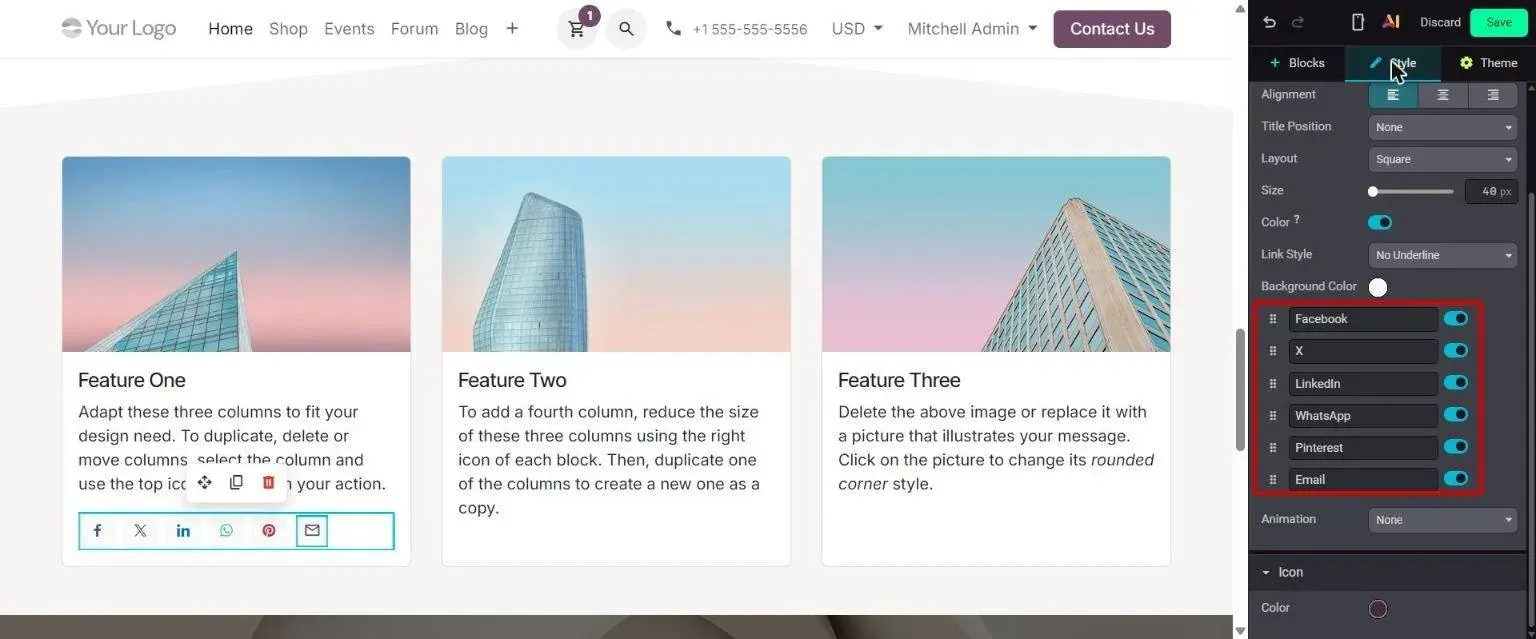
Task: Click the Facebook share icon
Action: pyautogui.click(x=97, y=531)
